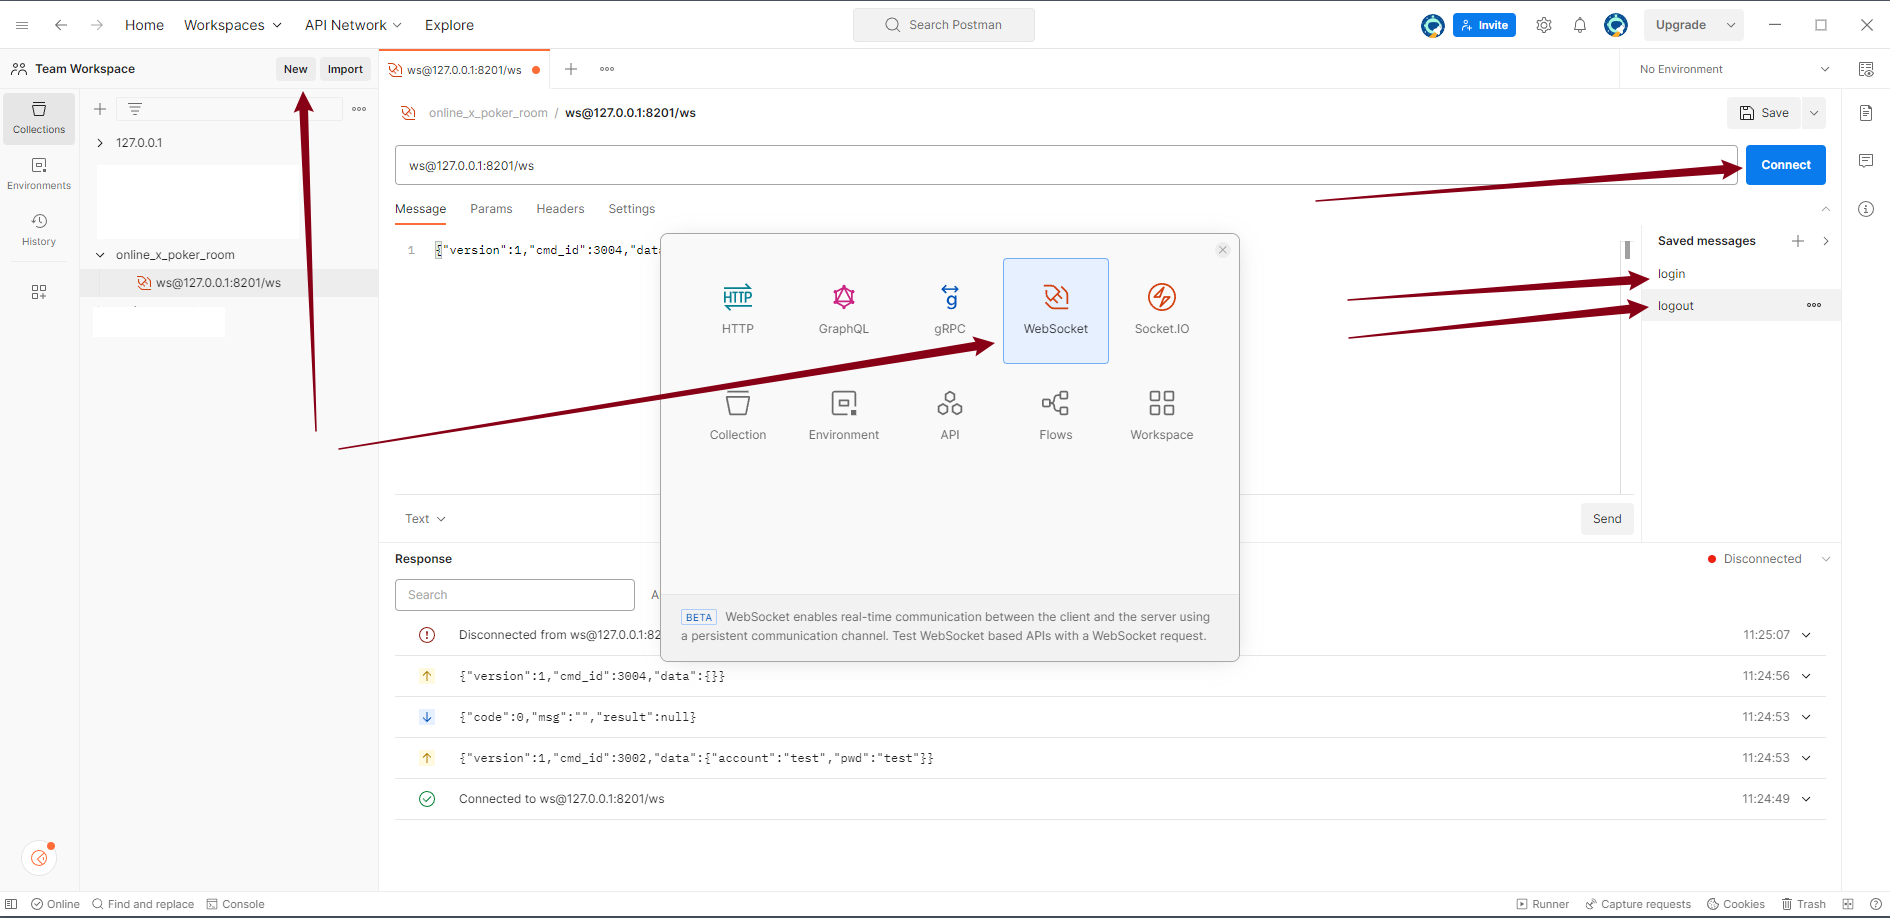This screenshot has width=1890, height=918.
Task: Create a new Collection from popup
Action: 738,416
